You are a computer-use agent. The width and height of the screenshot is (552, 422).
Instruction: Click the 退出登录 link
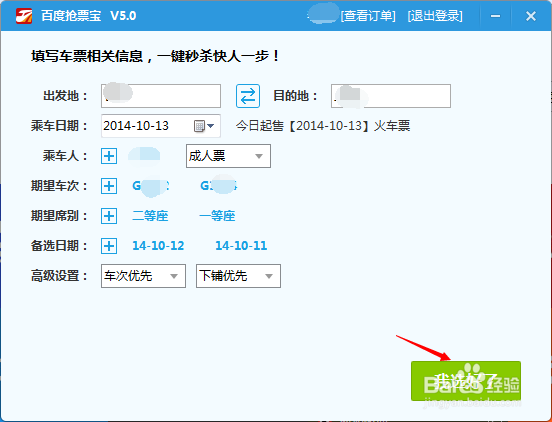tap(435, 16)
